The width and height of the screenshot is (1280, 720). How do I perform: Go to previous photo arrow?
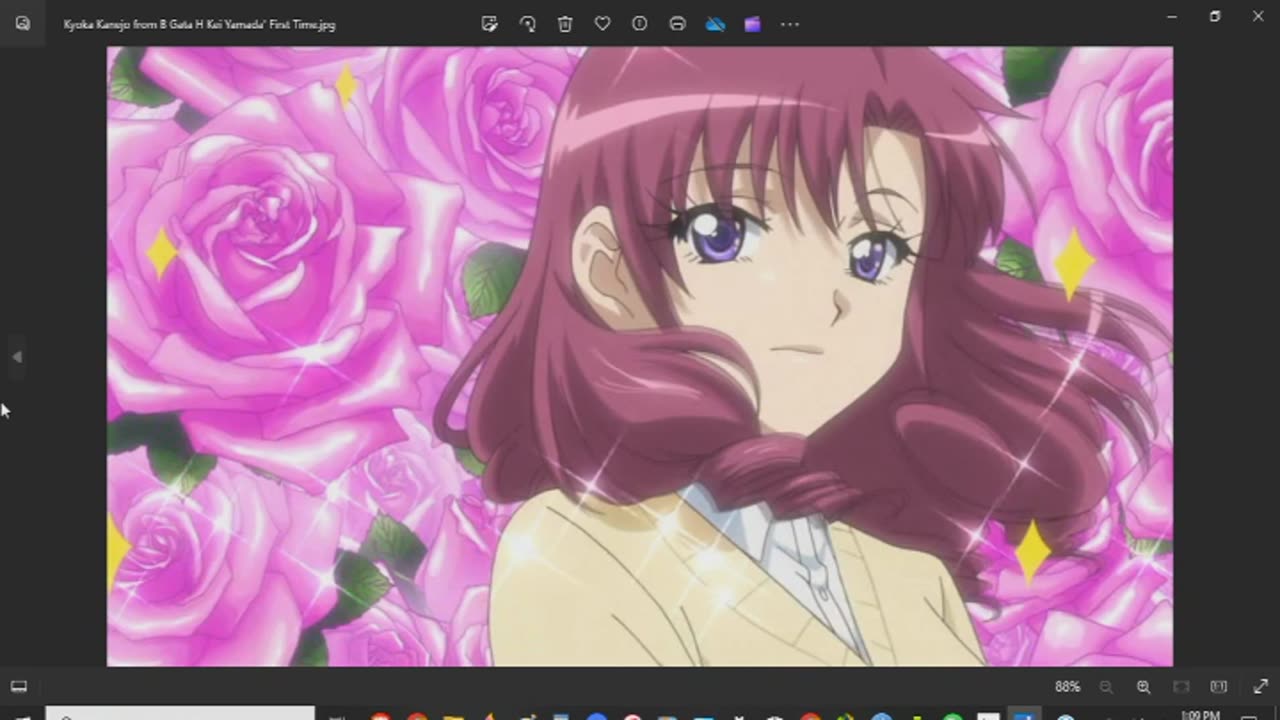(17, 357)
